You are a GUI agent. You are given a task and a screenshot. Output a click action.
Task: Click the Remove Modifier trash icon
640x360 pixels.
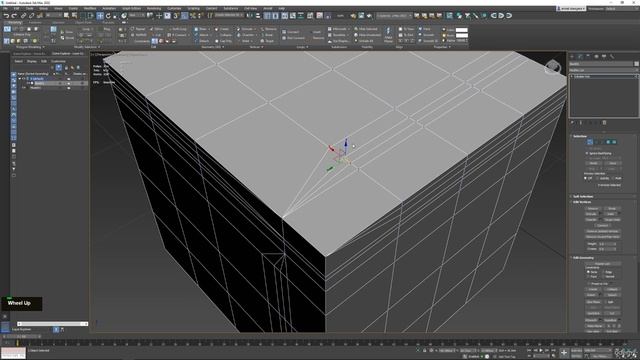pos(604,122)
